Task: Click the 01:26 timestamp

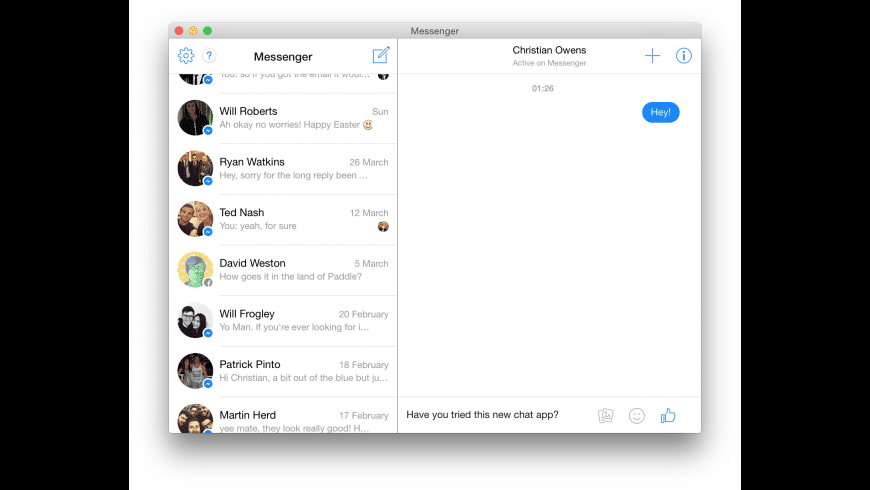Action: [543, 88]
